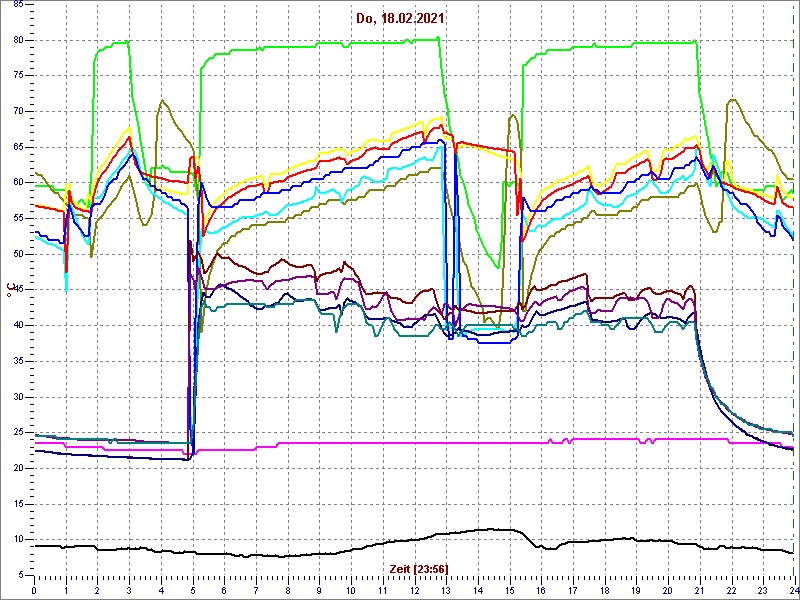Select the 45 tick label on temperature axis
800x600 pixels.
point(16,290)
